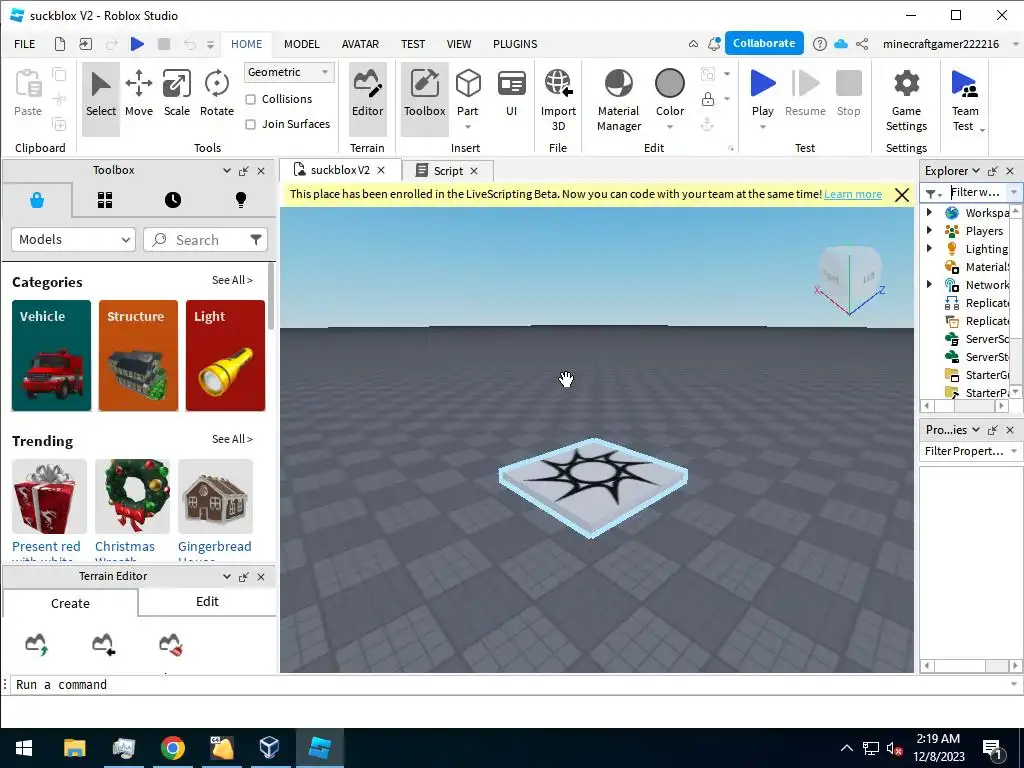
Task: Click the Color tool circle
Action: click(669, 84)
